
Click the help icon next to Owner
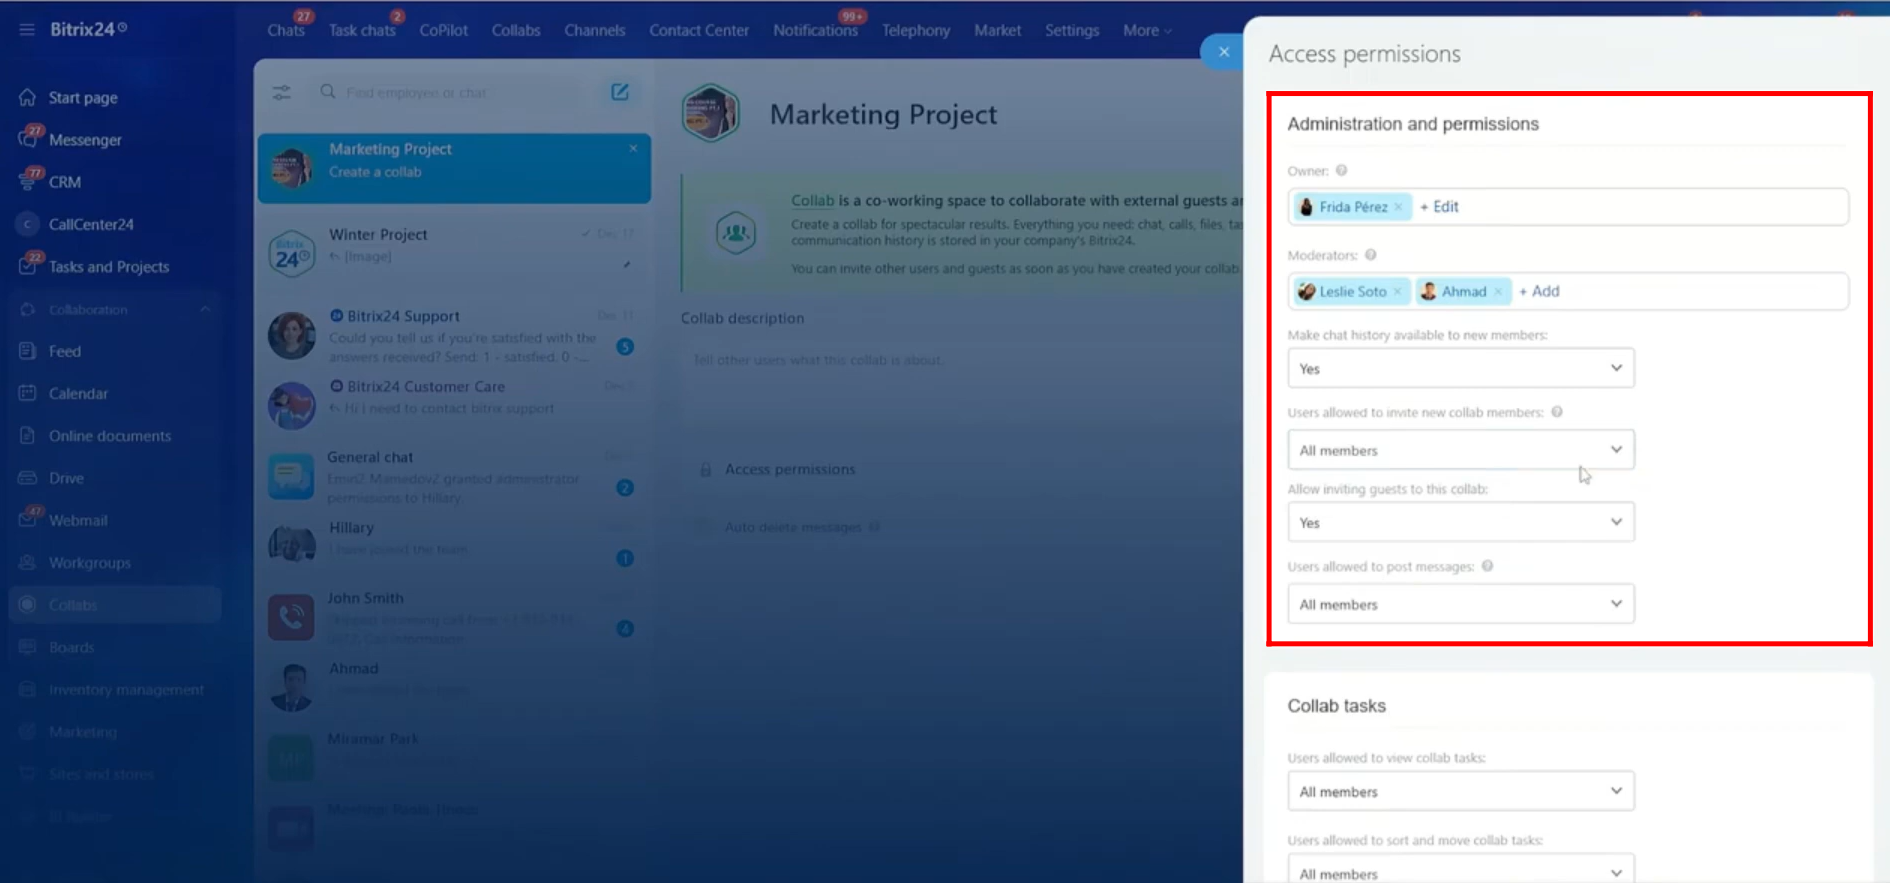click(x=1342, y=171)
